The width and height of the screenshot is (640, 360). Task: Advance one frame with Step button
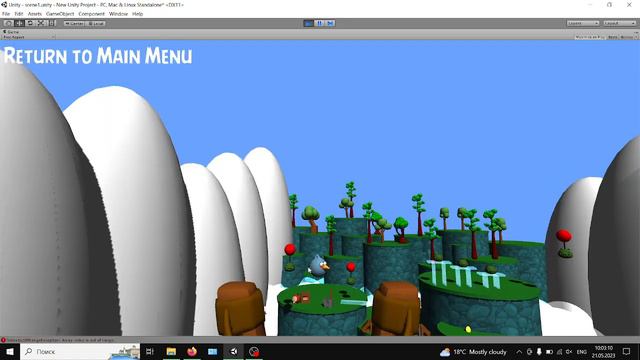331,23
